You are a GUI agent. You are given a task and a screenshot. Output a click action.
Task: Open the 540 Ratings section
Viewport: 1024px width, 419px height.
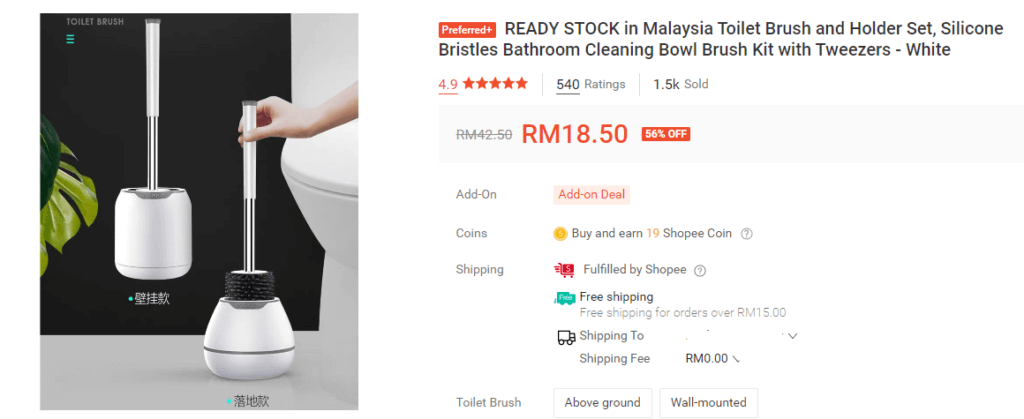(x=590, y=84)
